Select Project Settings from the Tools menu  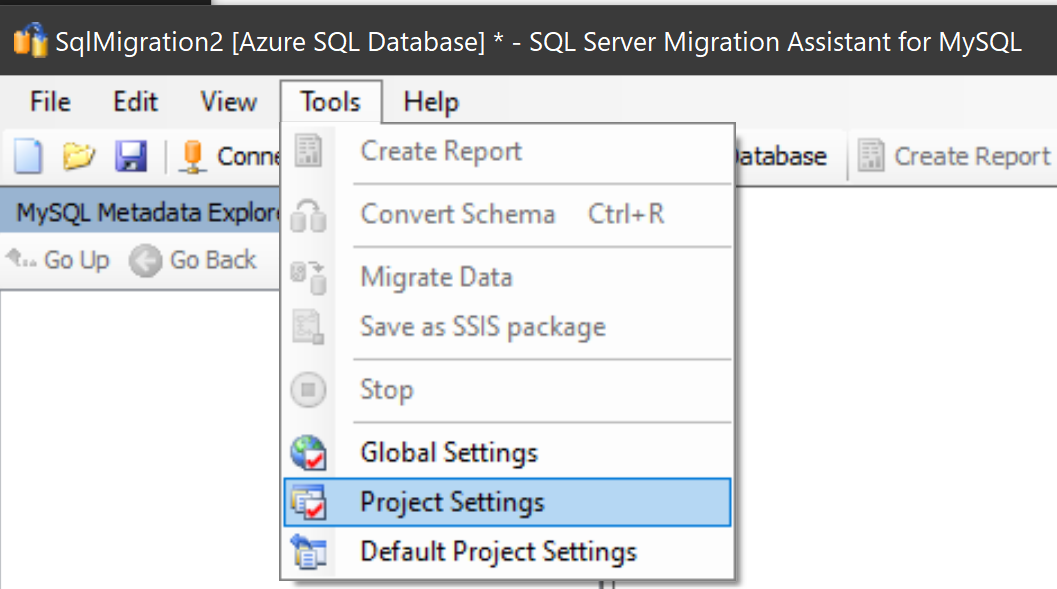(452, 502)
